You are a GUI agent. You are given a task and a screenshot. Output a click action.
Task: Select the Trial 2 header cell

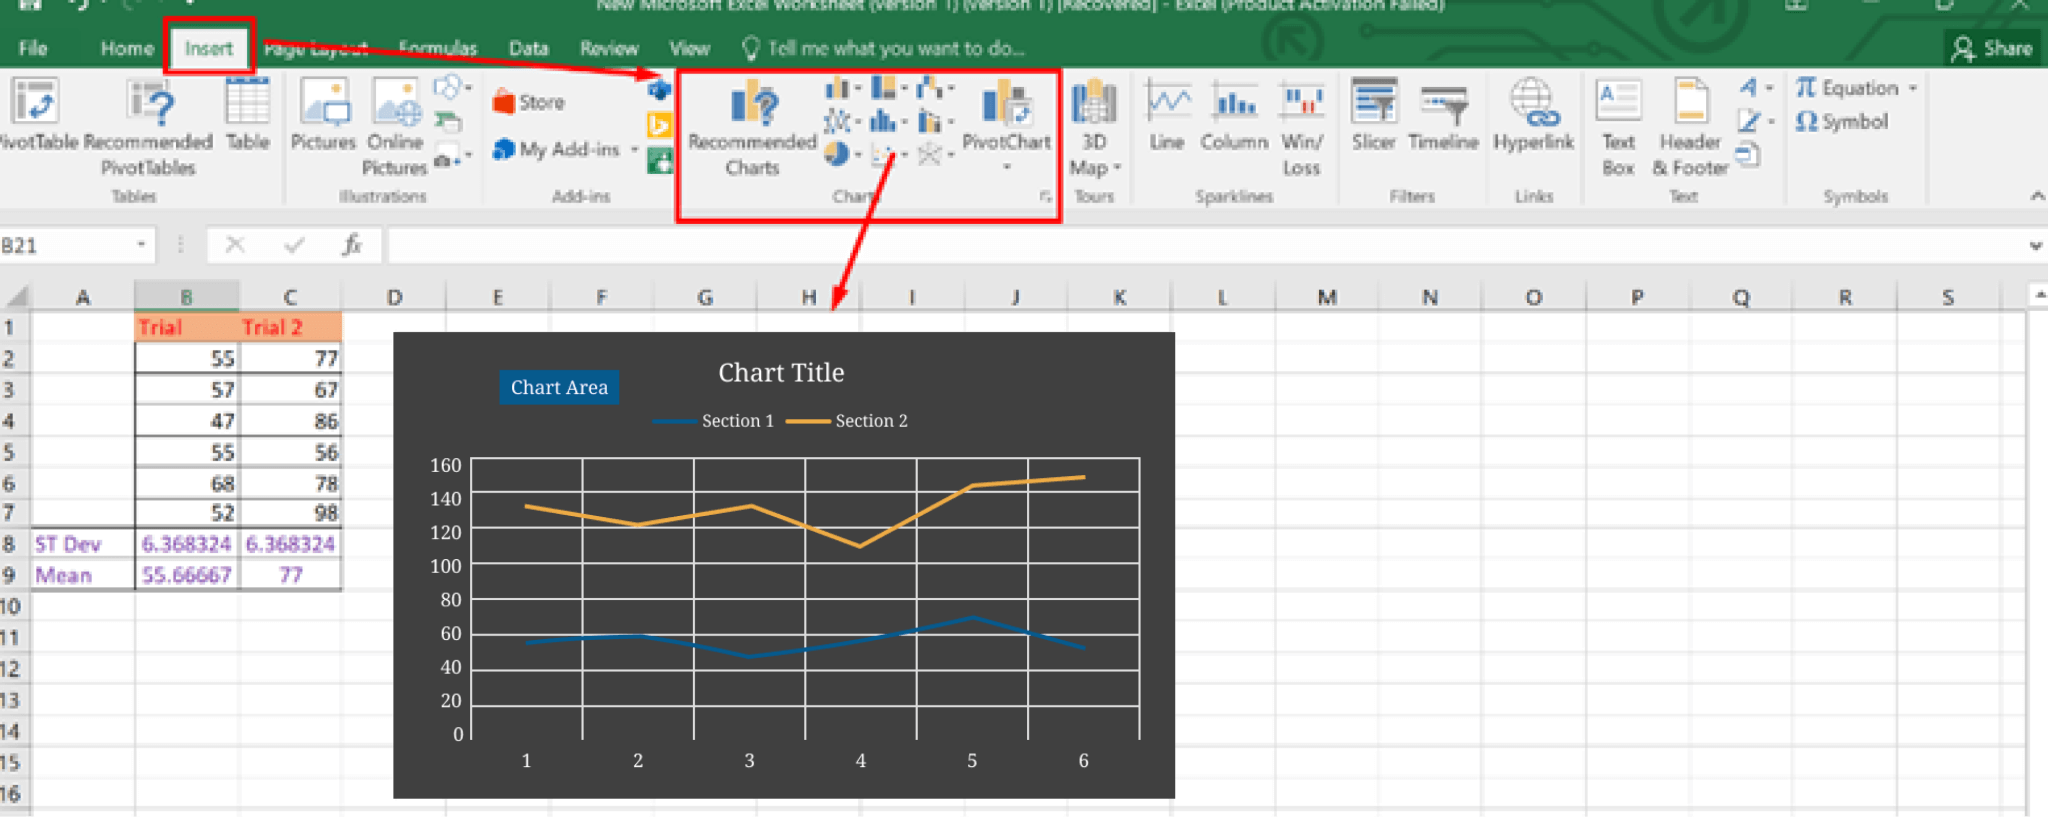pyautogui.click(x=291, y=327)
